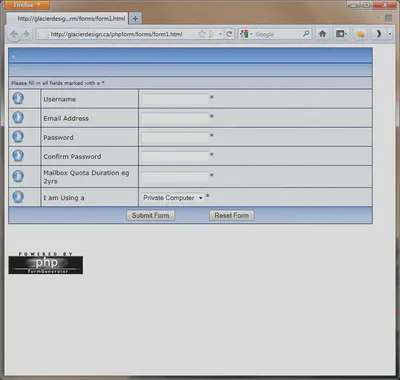
Task: Select the glacierdesign form1.html tab
Action: click(67, 19)
